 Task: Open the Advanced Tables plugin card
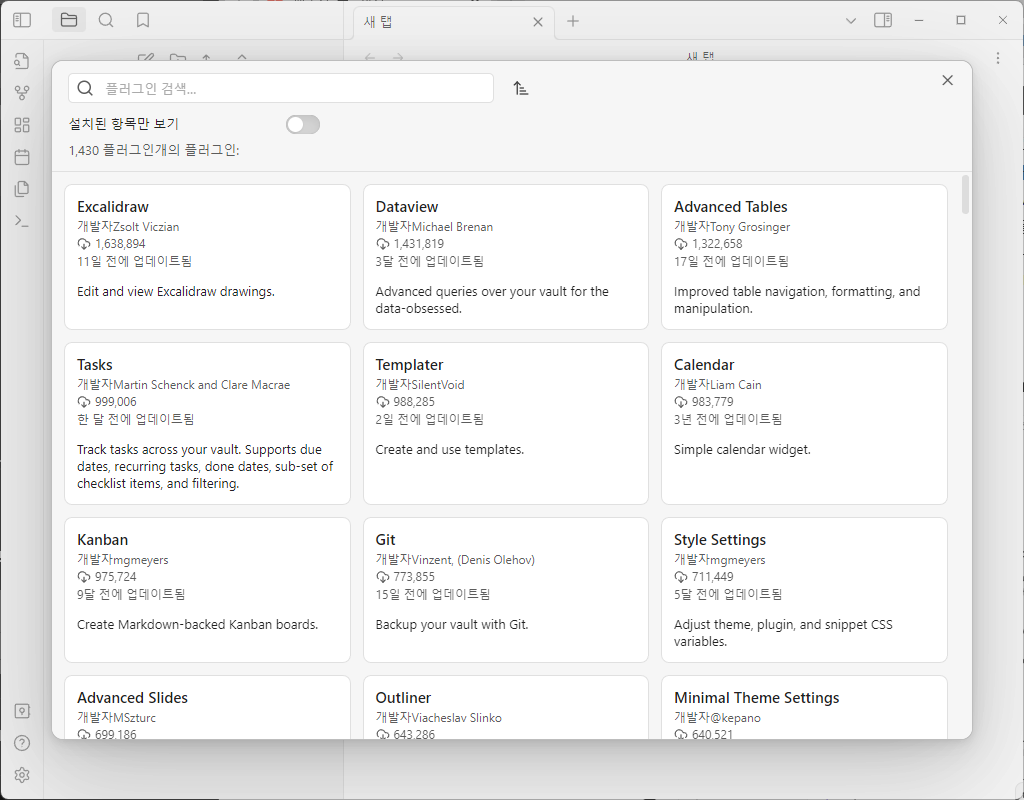(804, 257)
